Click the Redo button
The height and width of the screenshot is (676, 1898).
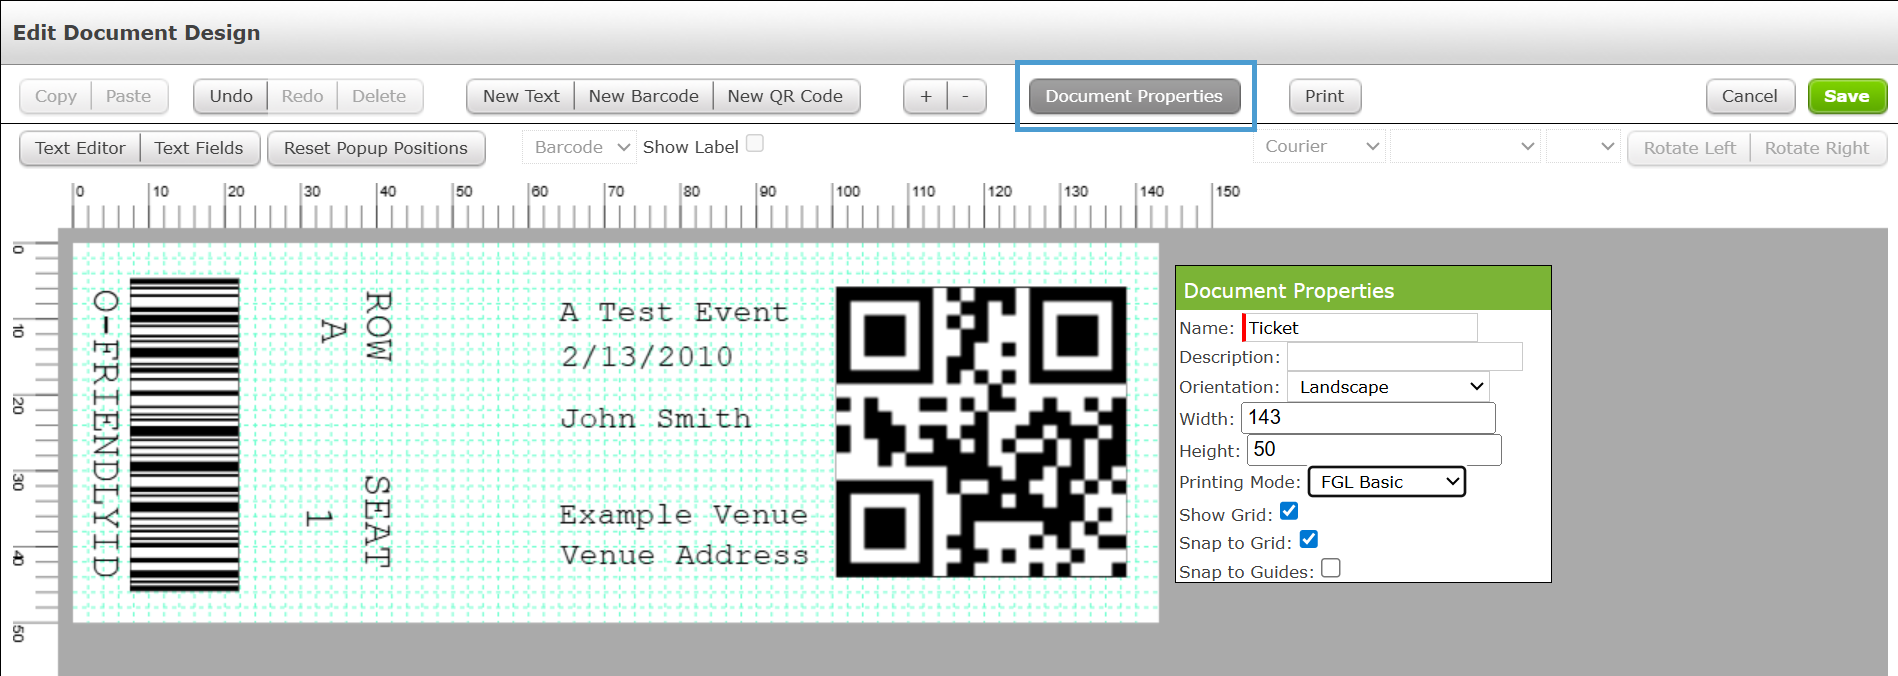point(302,96)
